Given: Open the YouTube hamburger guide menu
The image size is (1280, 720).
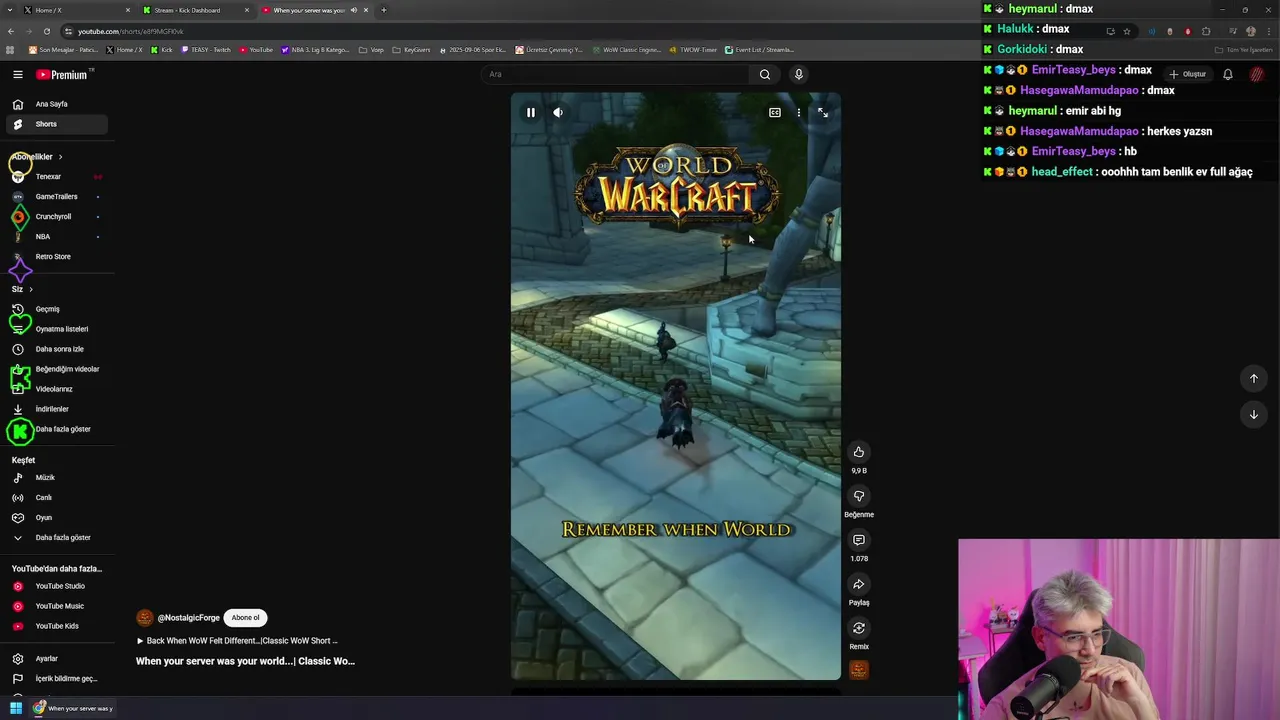Looking at the screenshot, I should (17, 75).
